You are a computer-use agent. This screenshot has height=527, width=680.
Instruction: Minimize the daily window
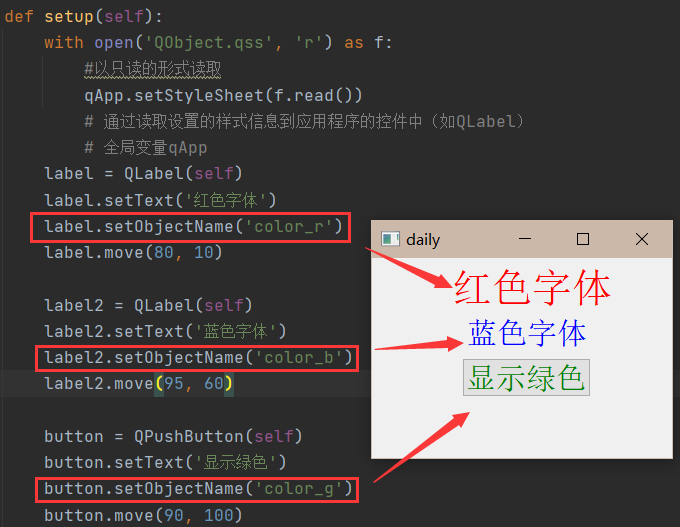tap(525, 239)
